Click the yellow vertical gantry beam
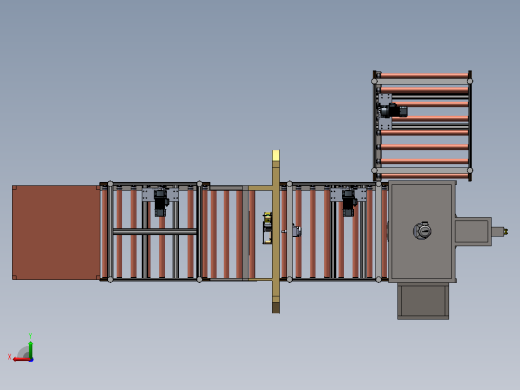 (276, 231)
